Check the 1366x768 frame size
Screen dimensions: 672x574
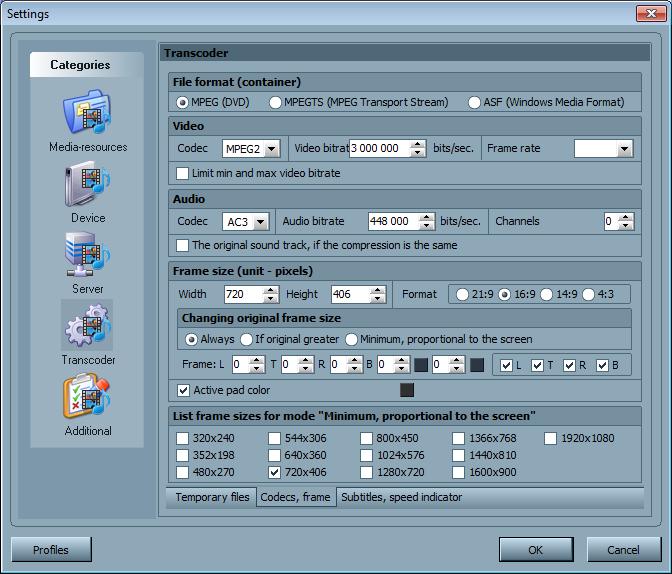459,438
